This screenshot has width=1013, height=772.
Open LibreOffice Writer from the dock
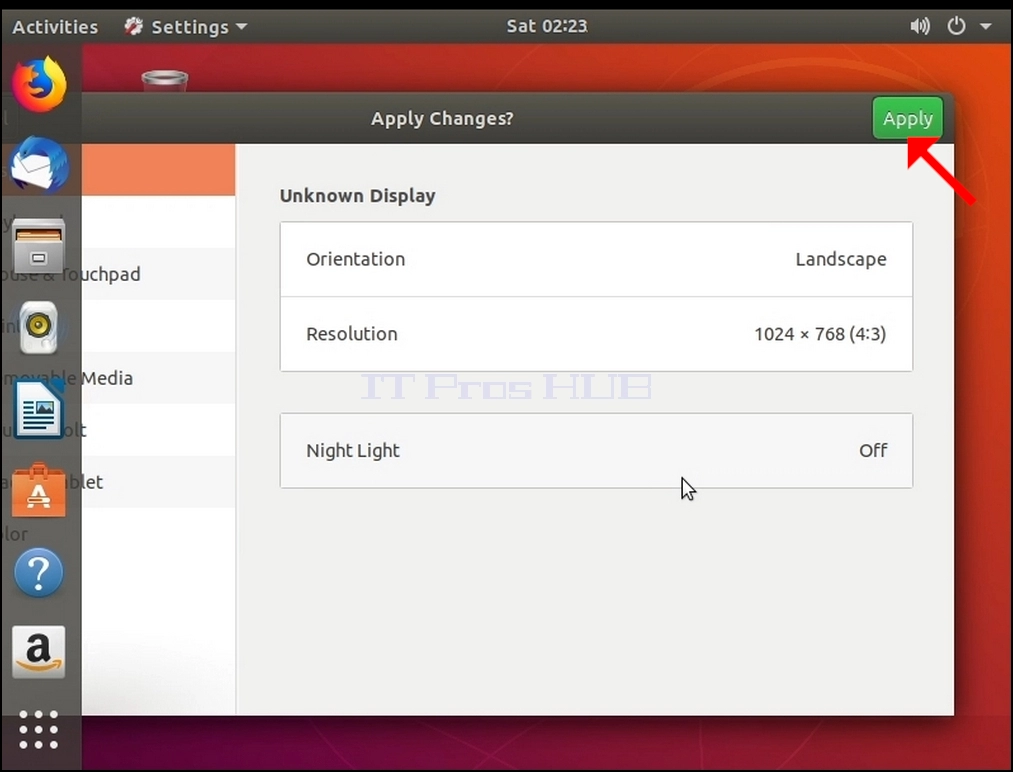pyautogui.click(x=39, y=410)
